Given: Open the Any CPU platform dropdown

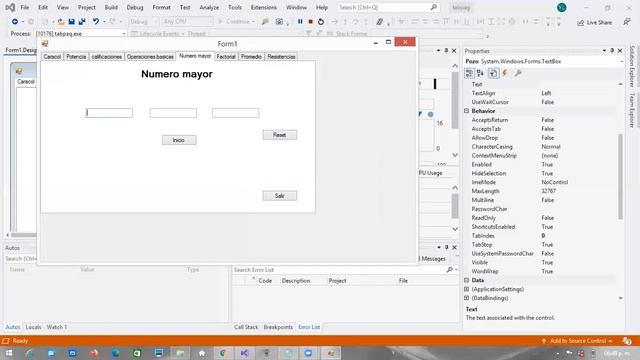Looking at the screenshot, I should click(187, 22).
